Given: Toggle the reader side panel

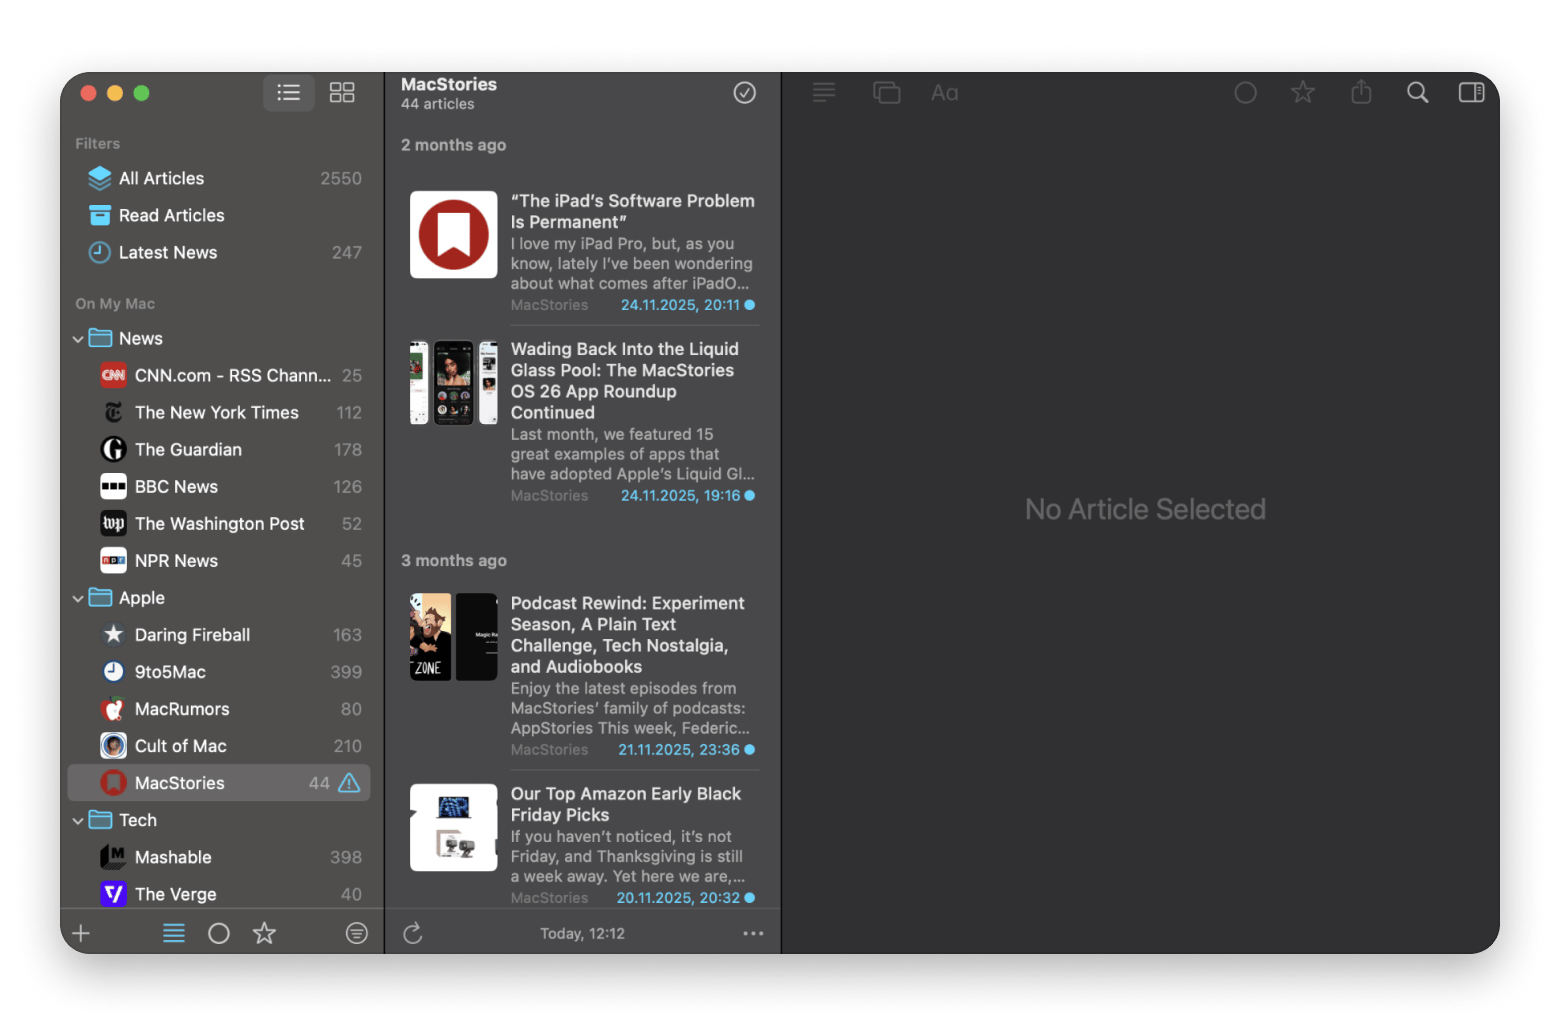Looking at the screenshot, I should (x=1471, y=92).
